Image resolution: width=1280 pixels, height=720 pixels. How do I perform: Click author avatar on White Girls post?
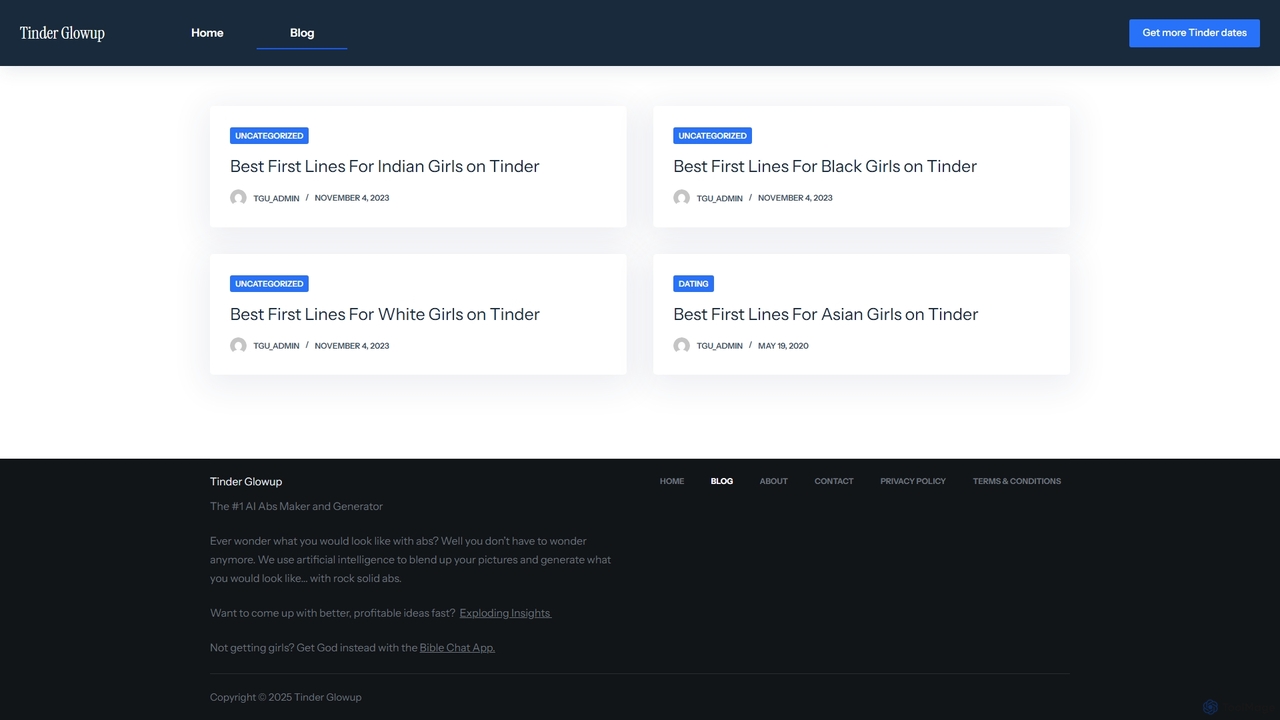(x=238, y=346)
